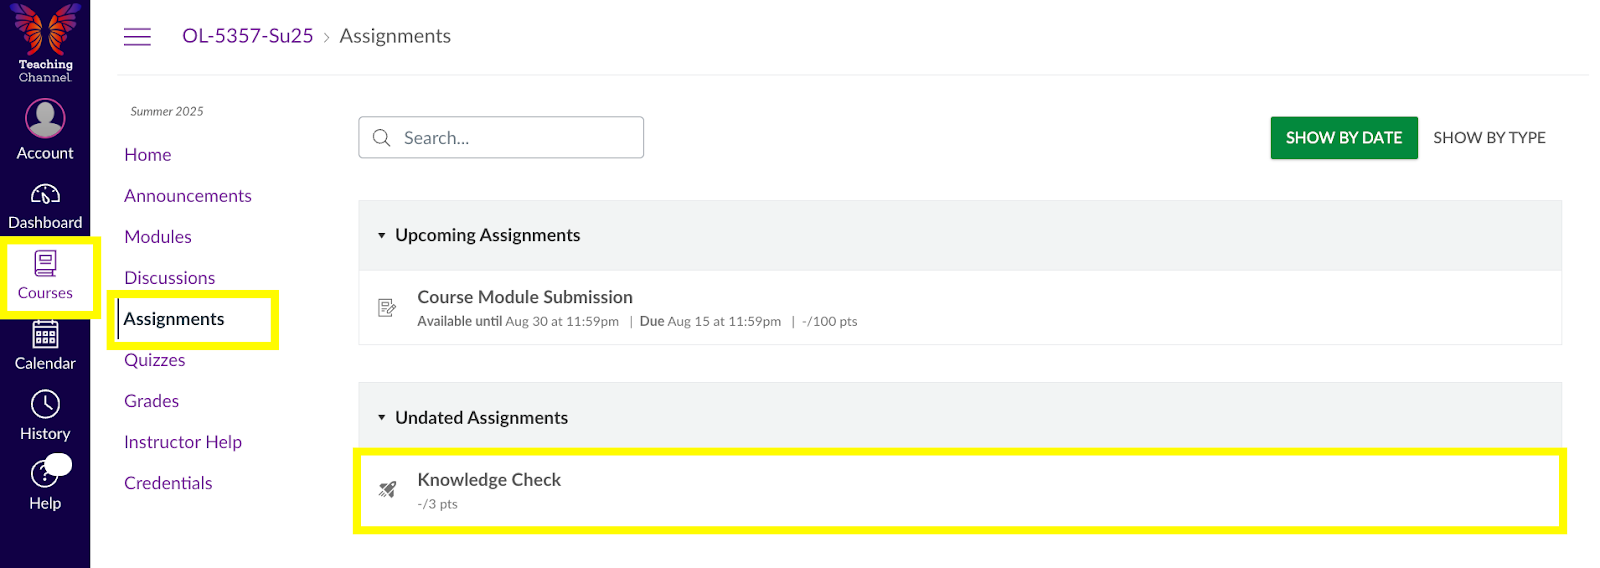
Task: Open the Account avatar menu
Action: click(x=45, y=119)
